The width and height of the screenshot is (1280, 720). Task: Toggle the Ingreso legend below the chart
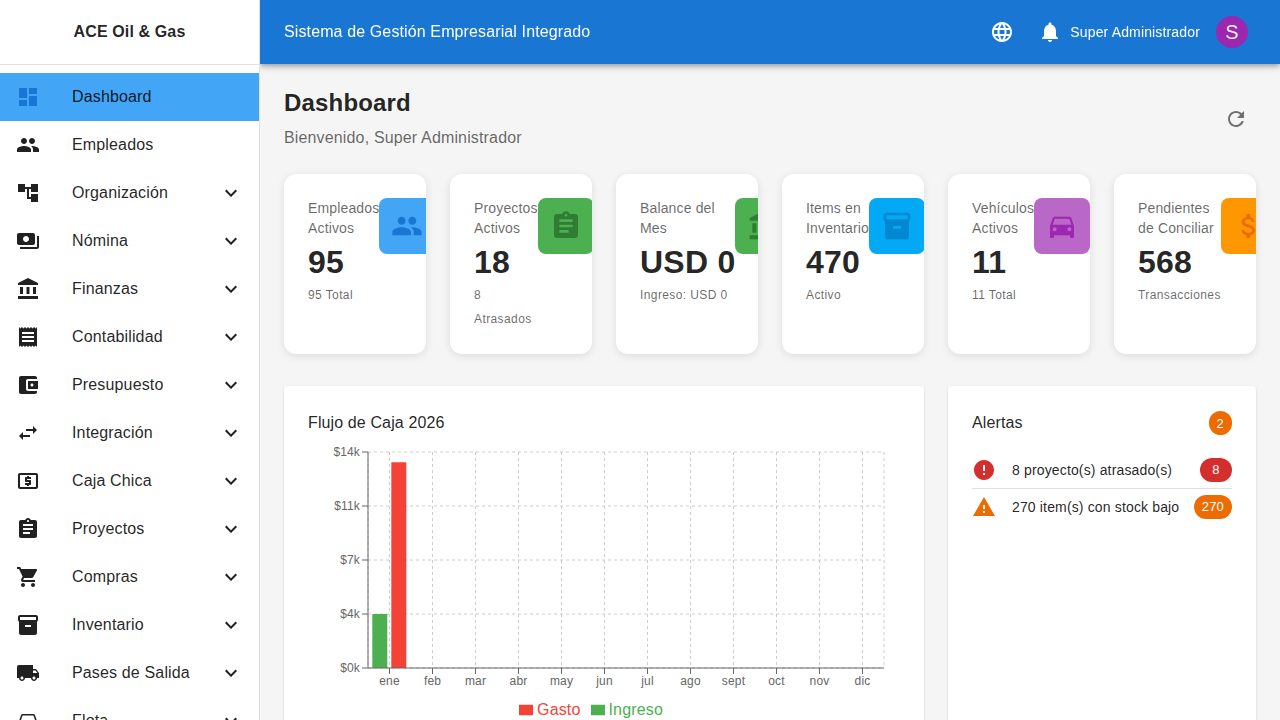(627, 709)
